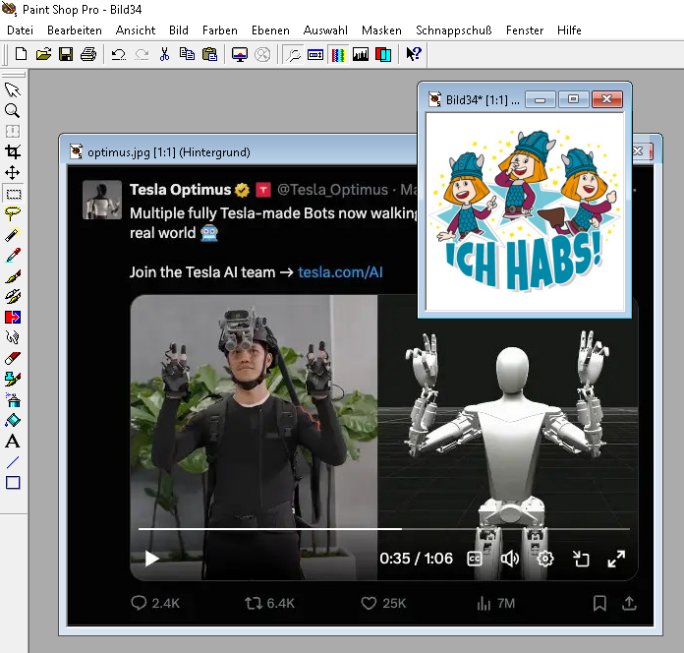The image size is (684, 653).
Task: Maximize the Bild34 image window
Action: tap(573, 99)
